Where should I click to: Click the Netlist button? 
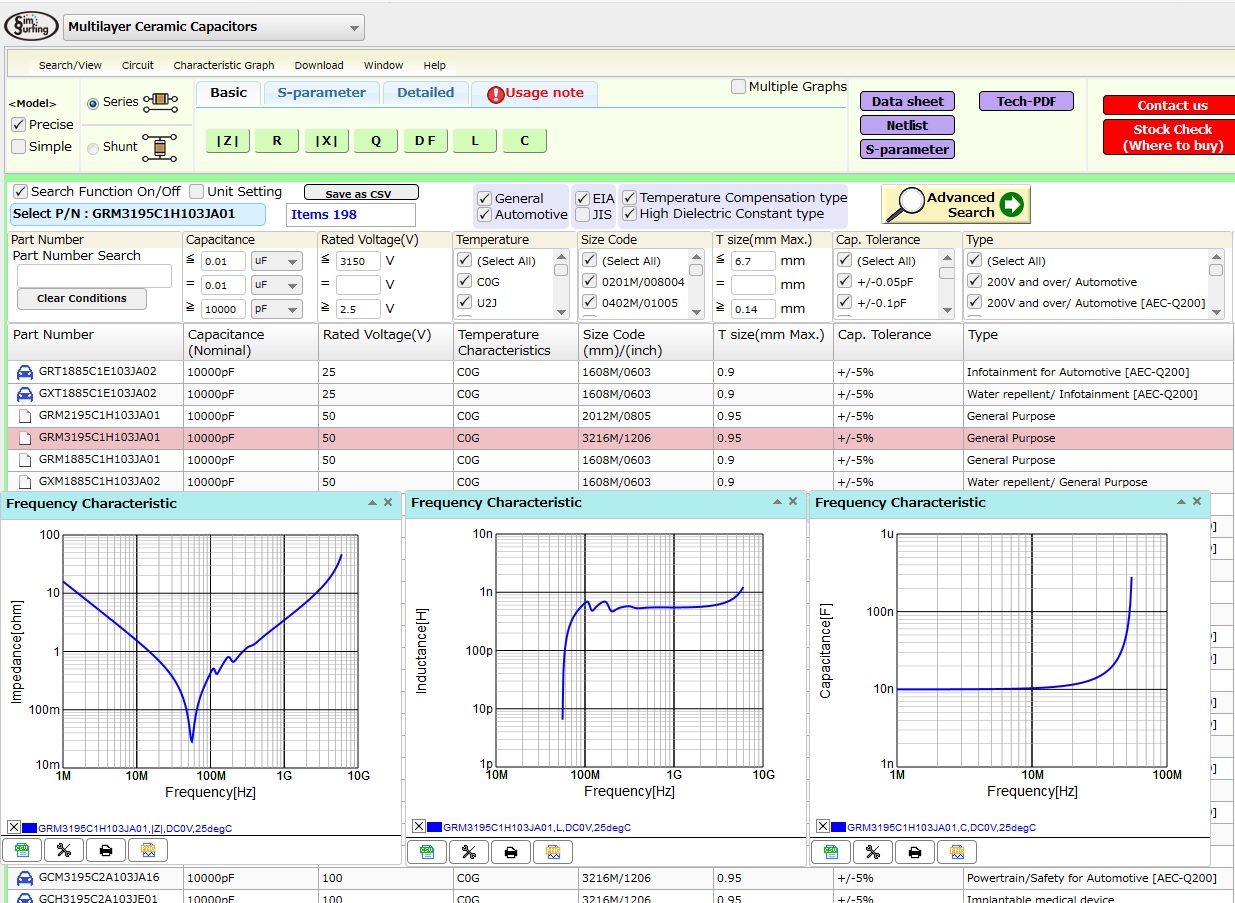tap(908, 125)
